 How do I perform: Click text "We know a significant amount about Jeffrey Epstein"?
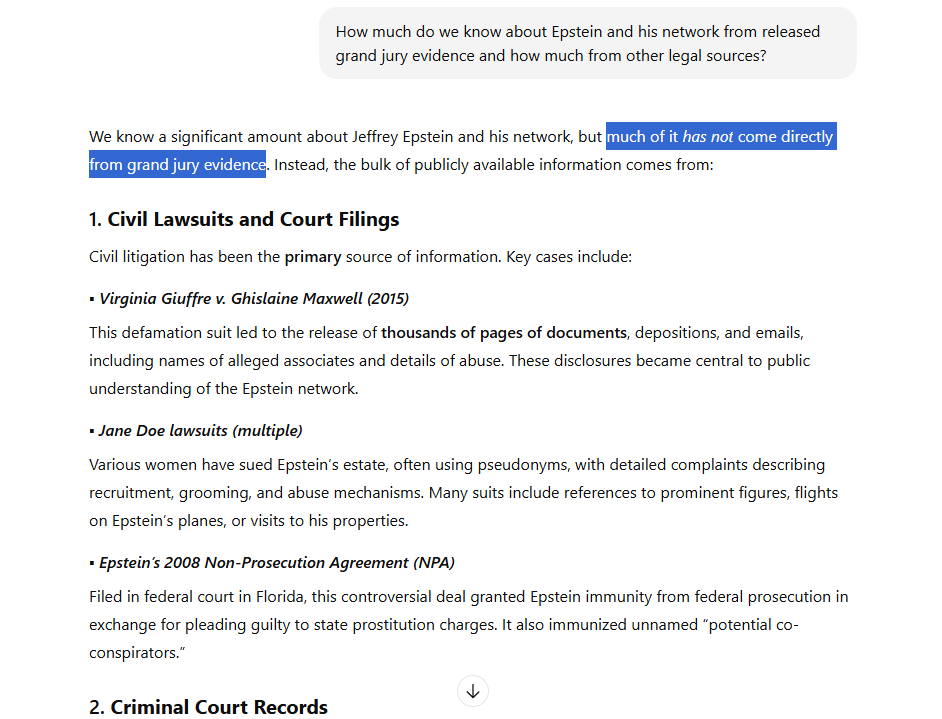point(271,136)
